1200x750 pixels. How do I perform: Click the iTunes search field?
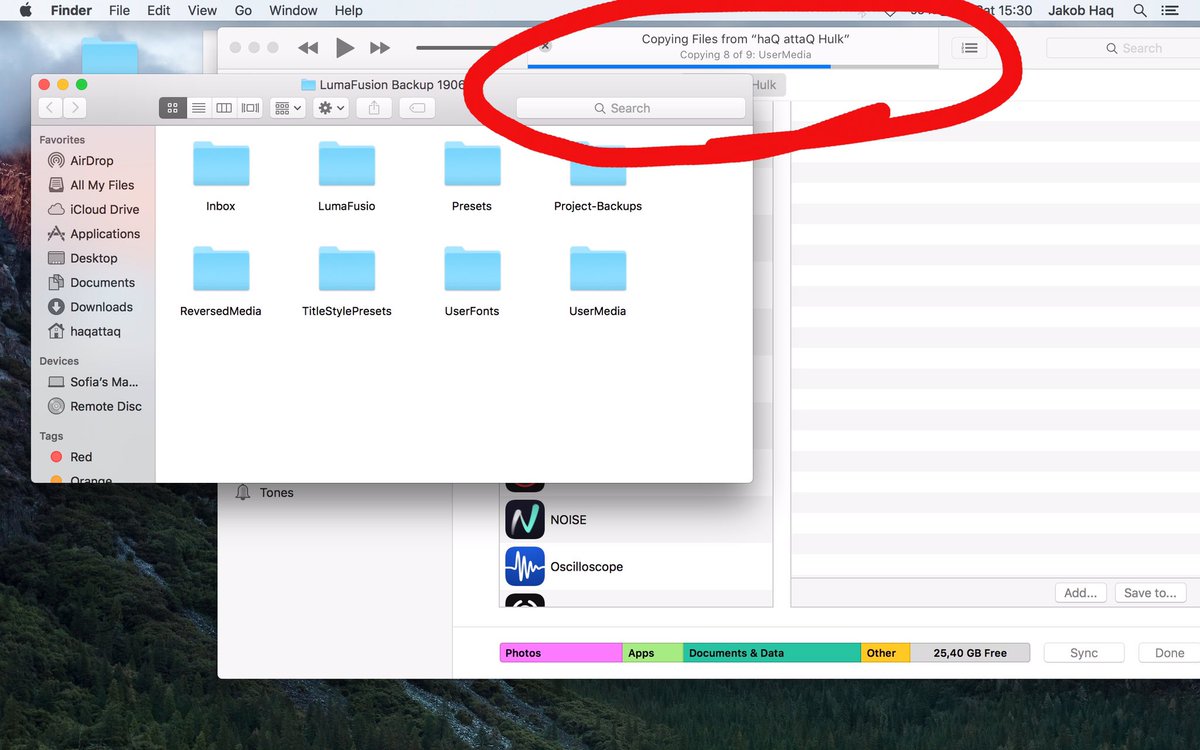1123,48
